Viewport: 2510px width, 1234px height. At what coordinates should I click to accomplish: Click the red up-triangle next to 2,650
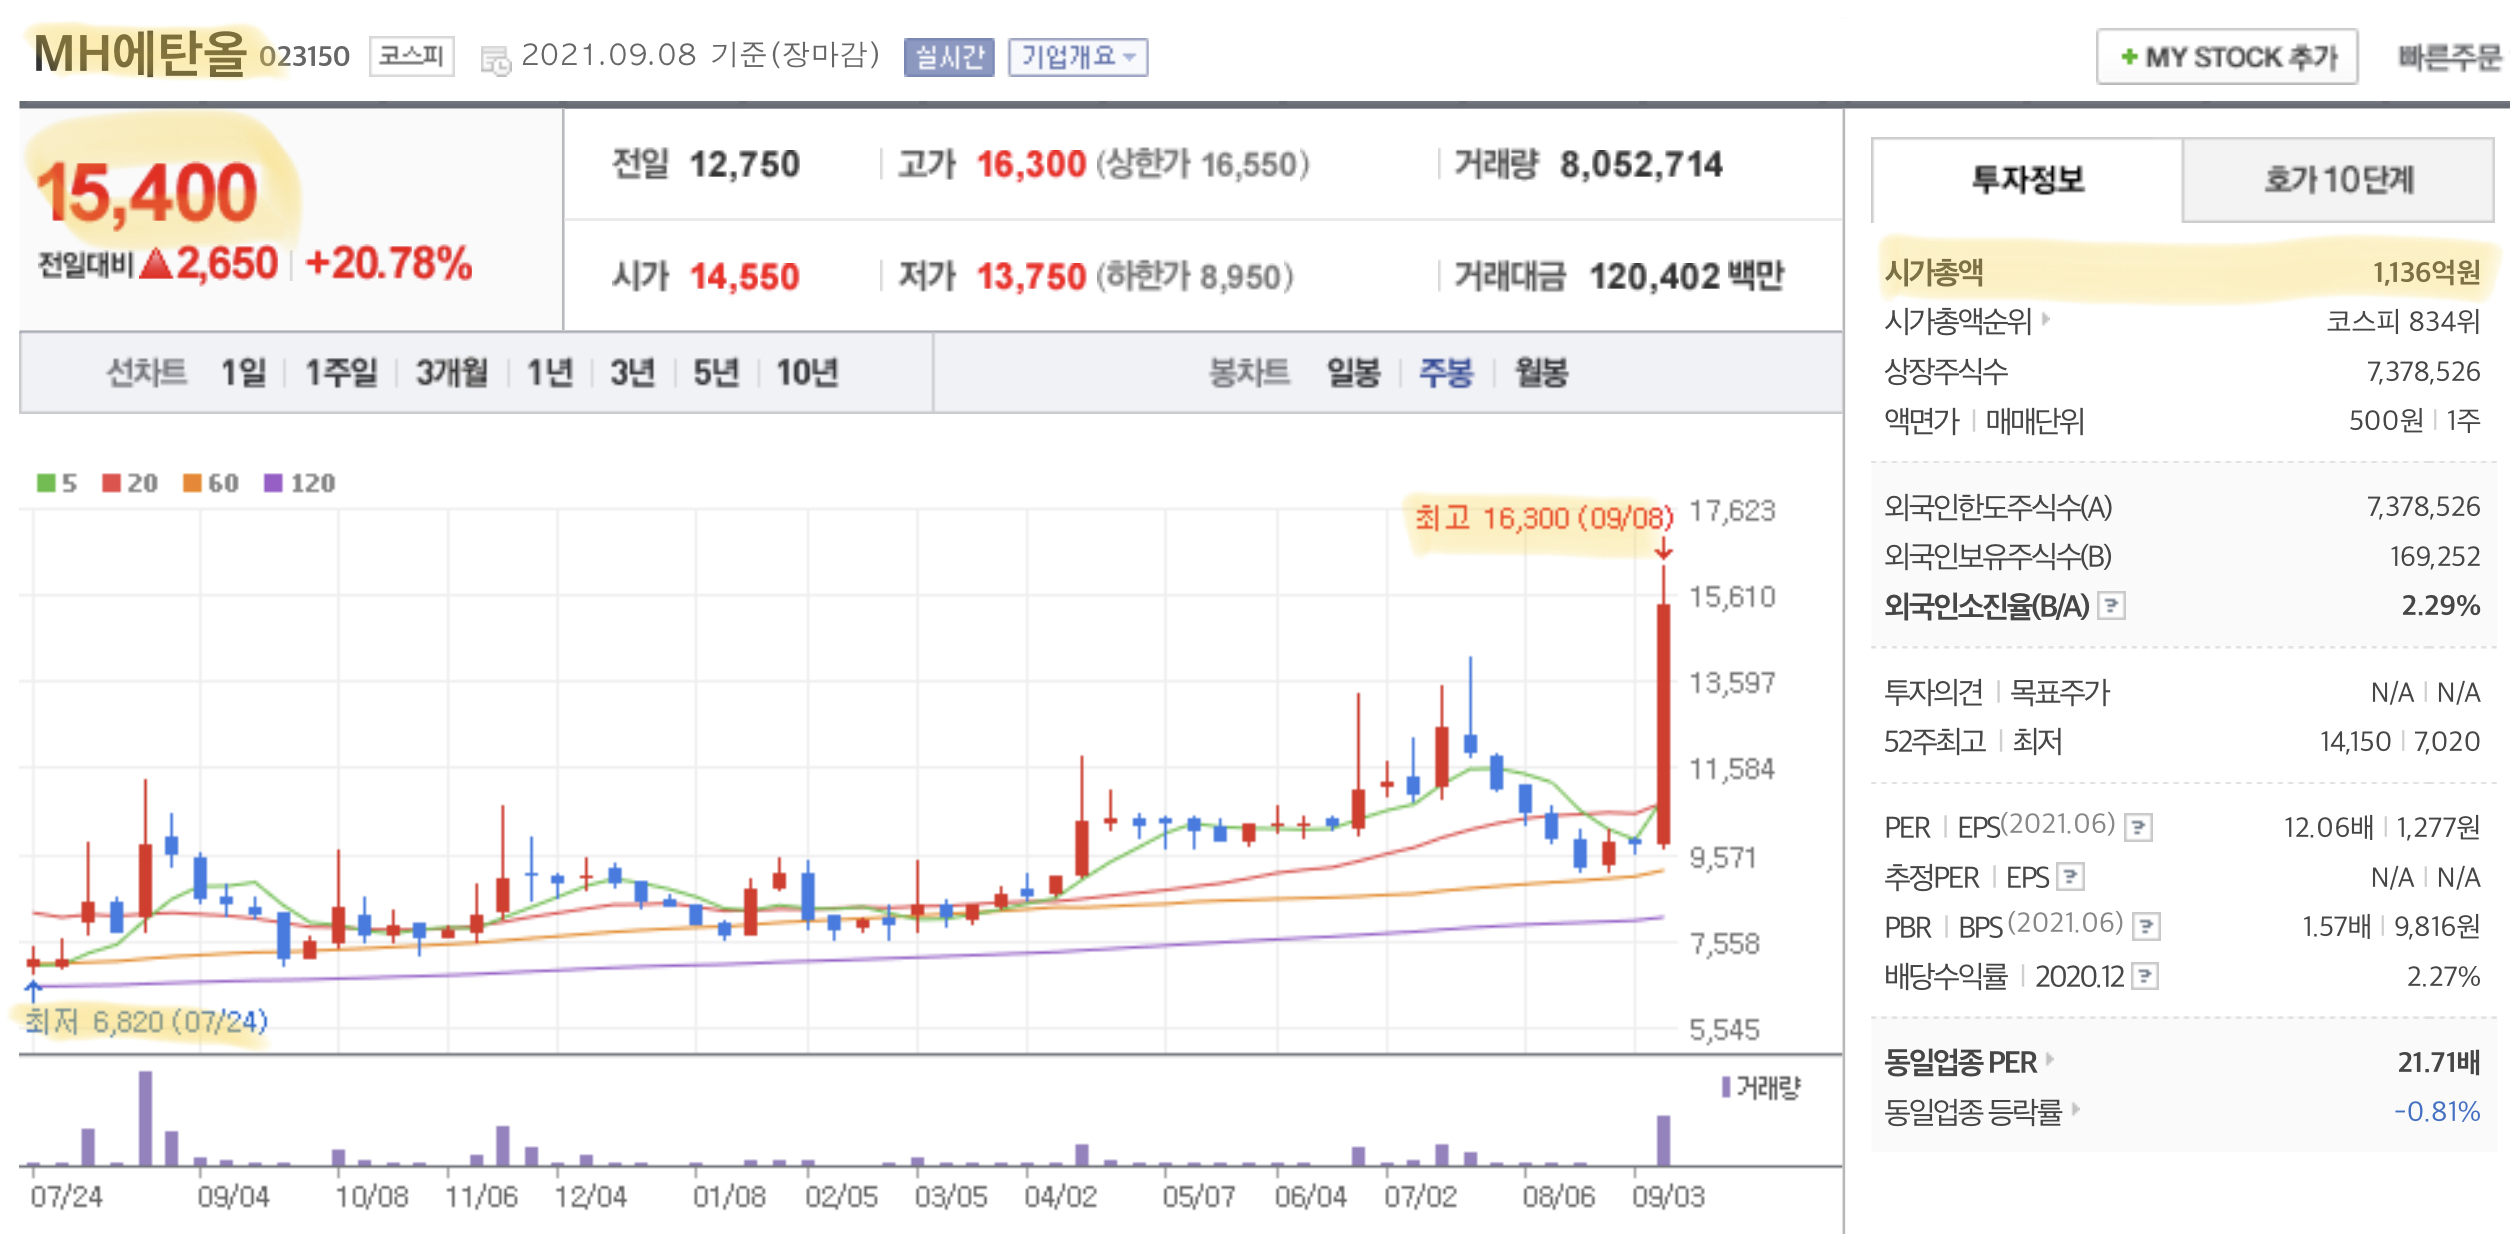tap(156, 264)
